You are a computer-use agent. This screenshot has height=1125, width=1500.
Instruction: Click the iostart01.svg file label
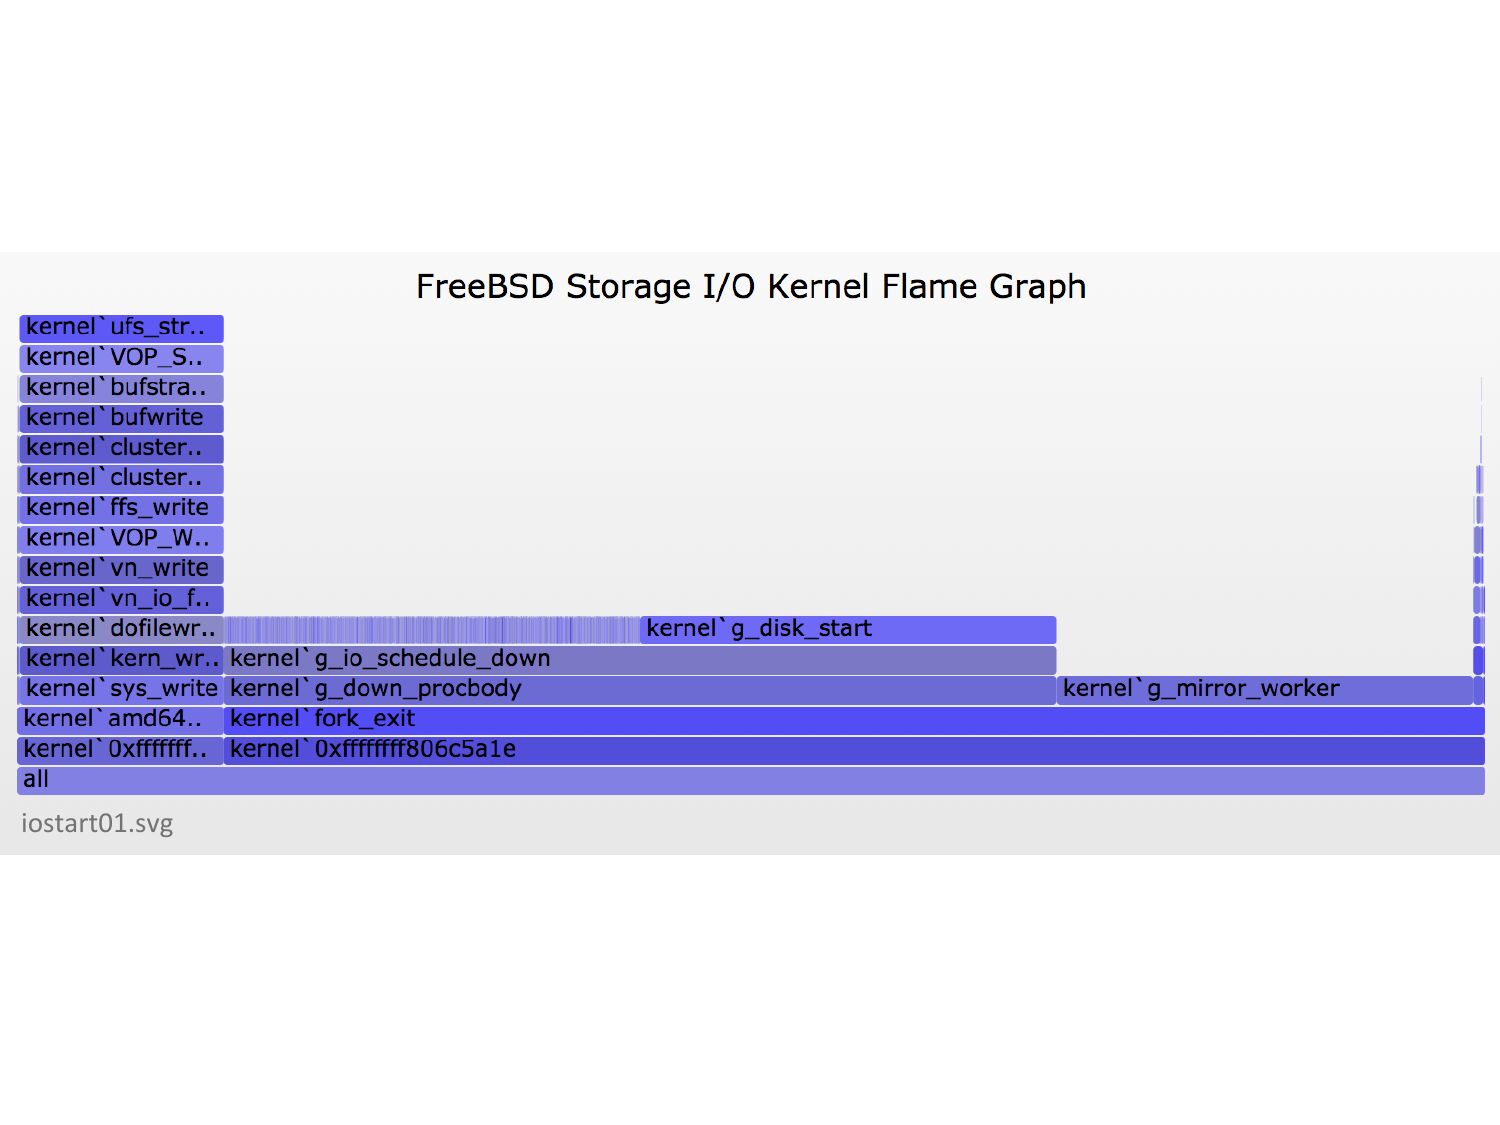click(97, 823)
